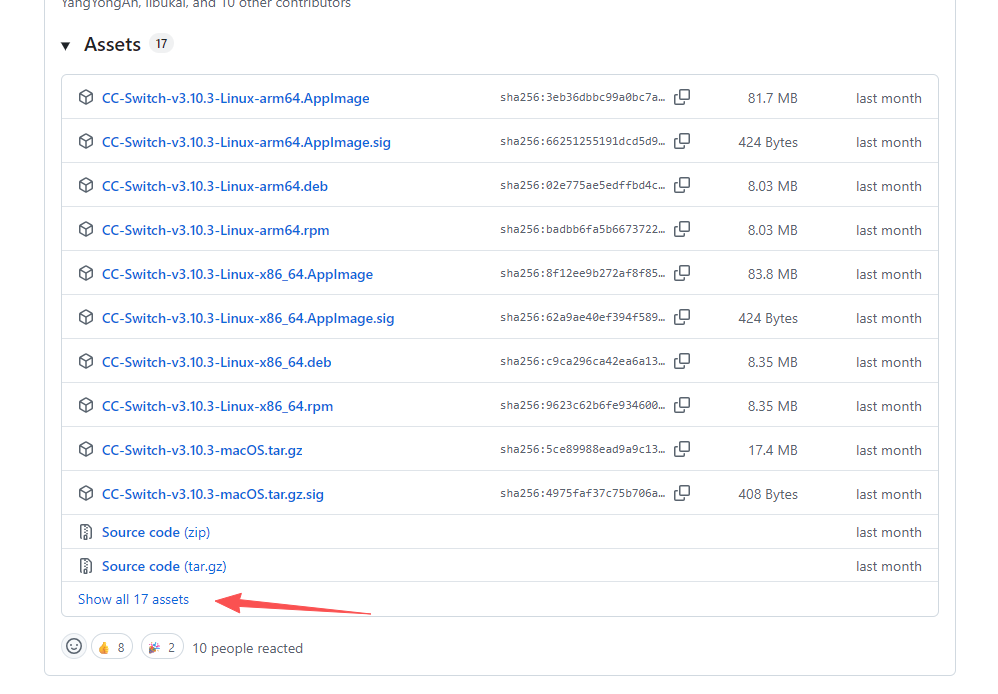Copy sha256 for Linux-x86_64.AppImage.sig asset
998x694 pixels.
click(x=682, y=317)
